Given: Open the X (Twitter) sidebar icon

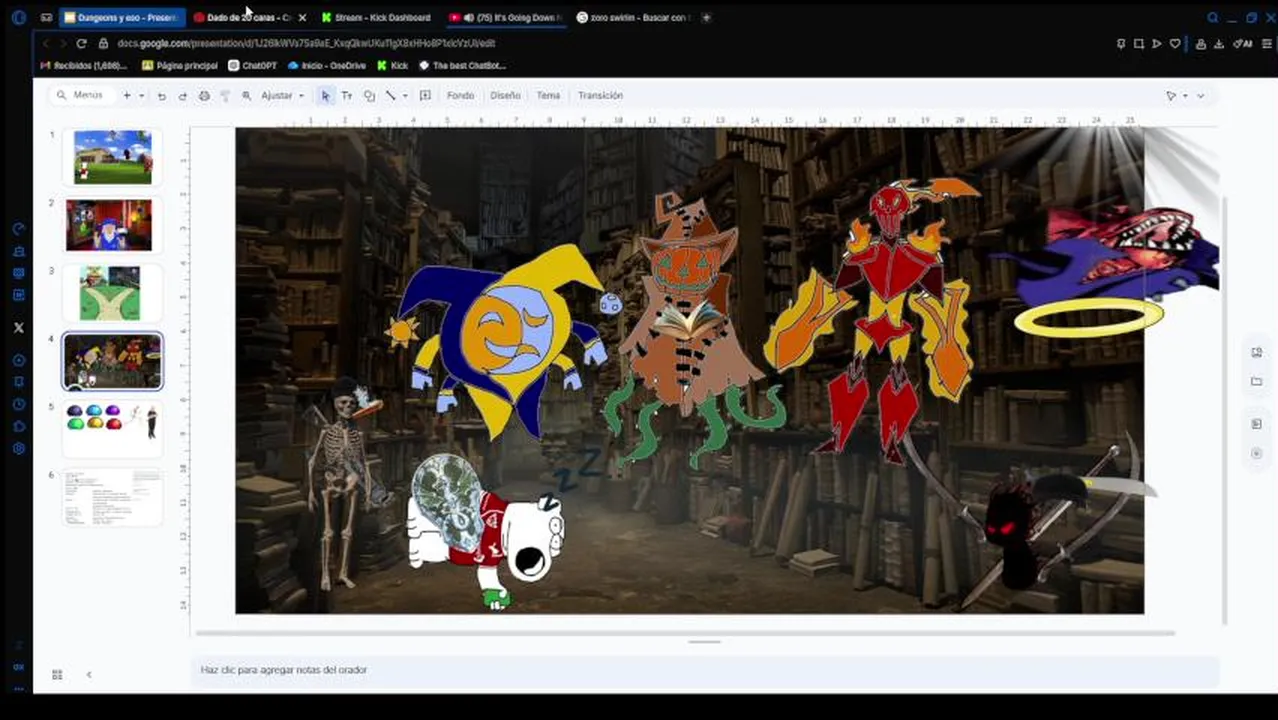Looking at the screenshot, I should [x=18, y=327].
